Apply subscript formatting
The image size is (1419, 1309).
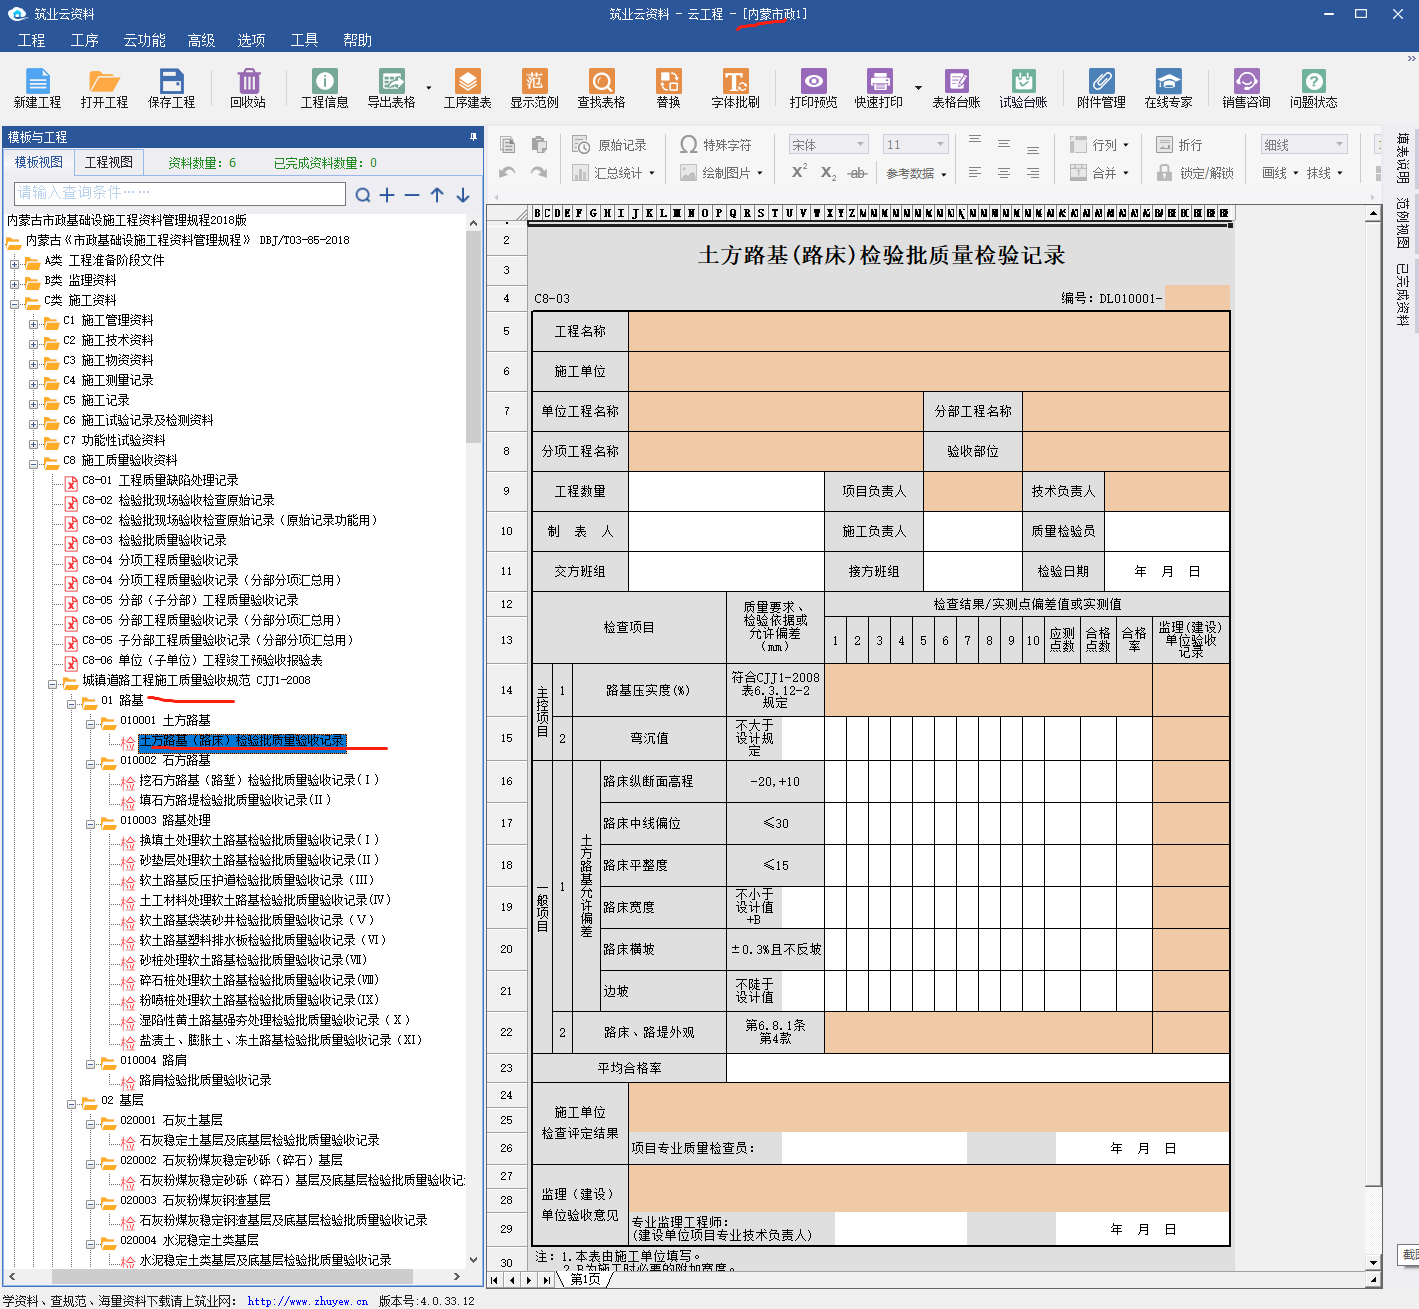[828, 173]
